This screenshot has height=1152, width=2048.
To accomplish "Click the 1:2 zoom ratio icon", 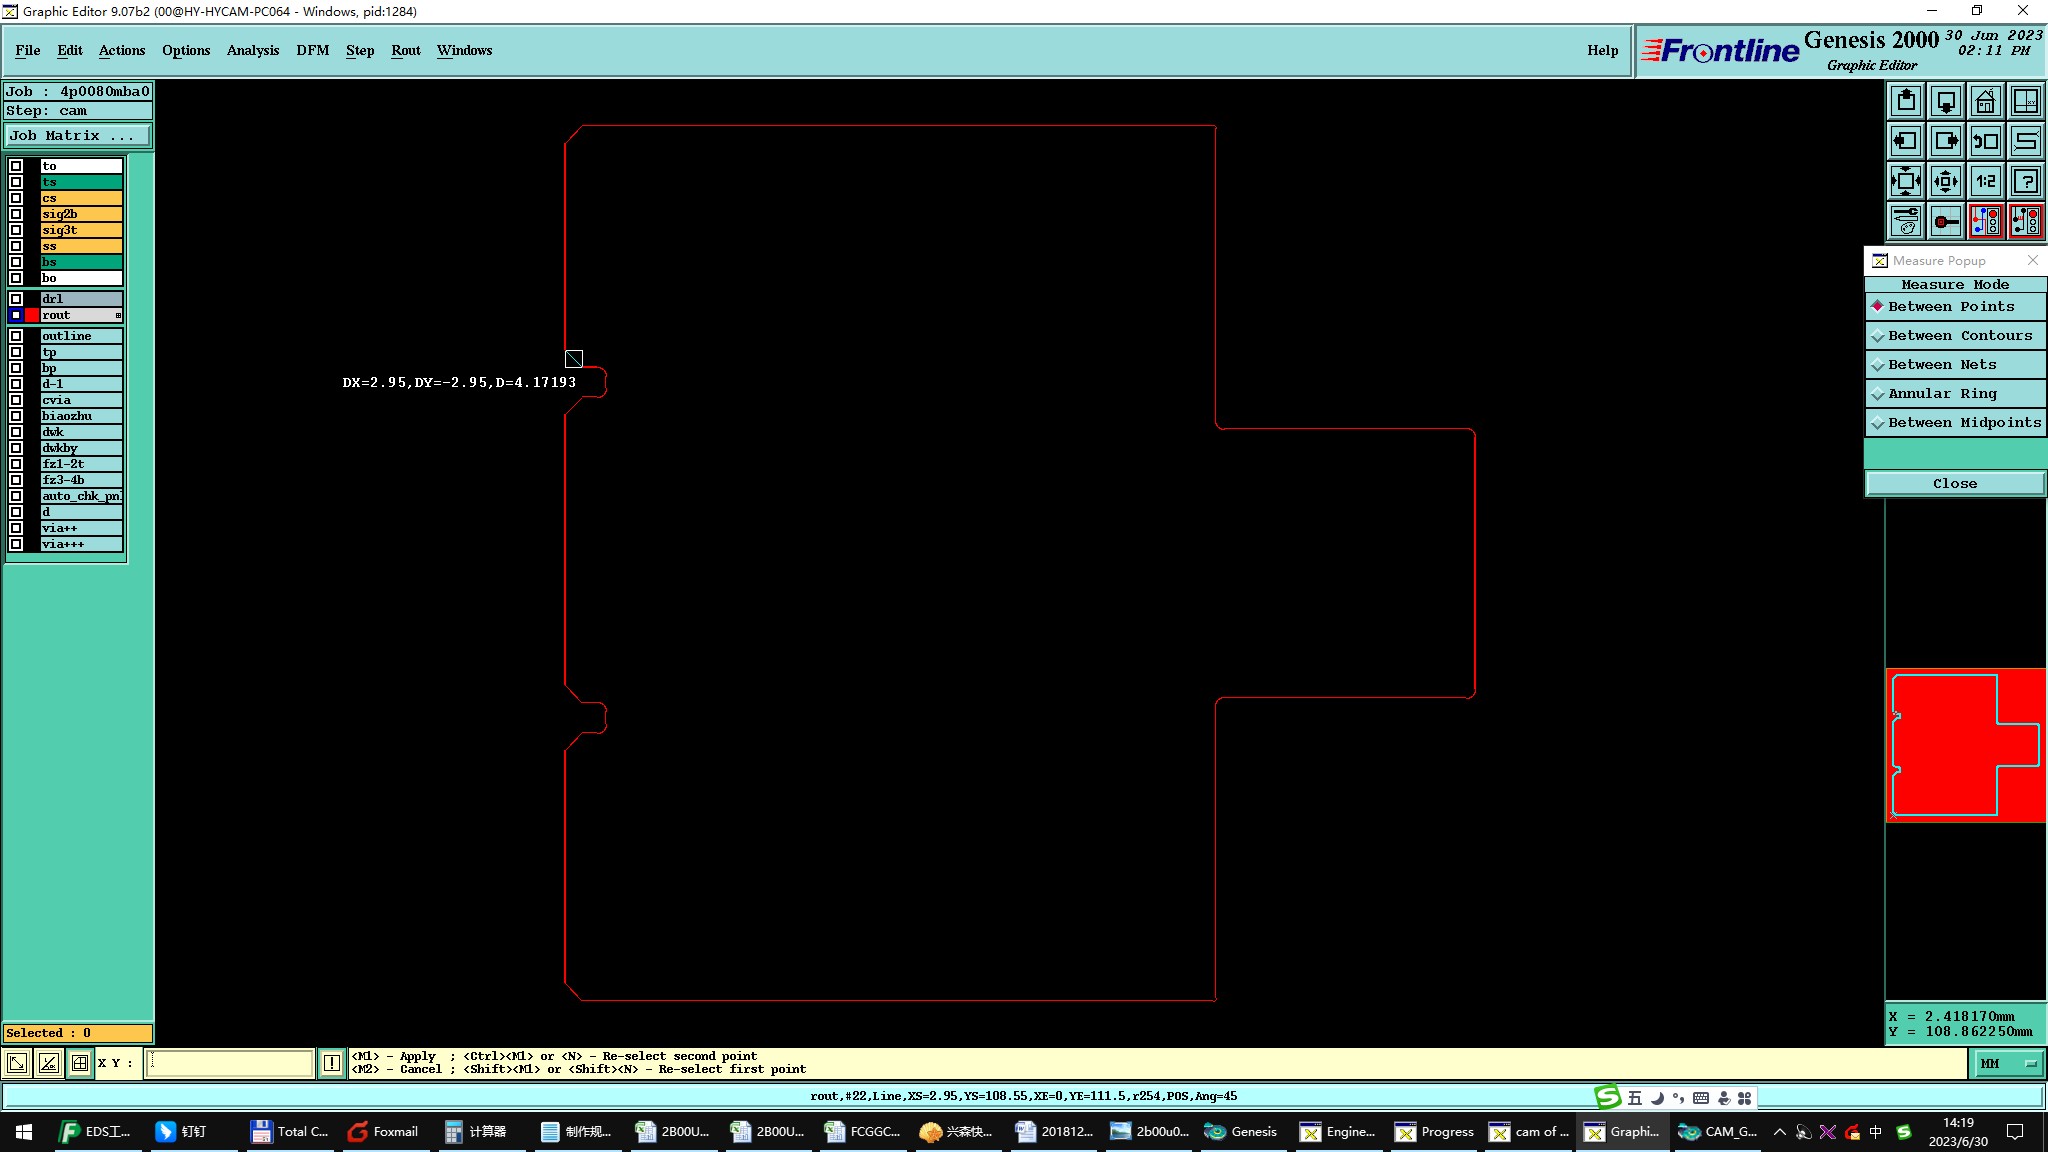I will coord(1985,181).
